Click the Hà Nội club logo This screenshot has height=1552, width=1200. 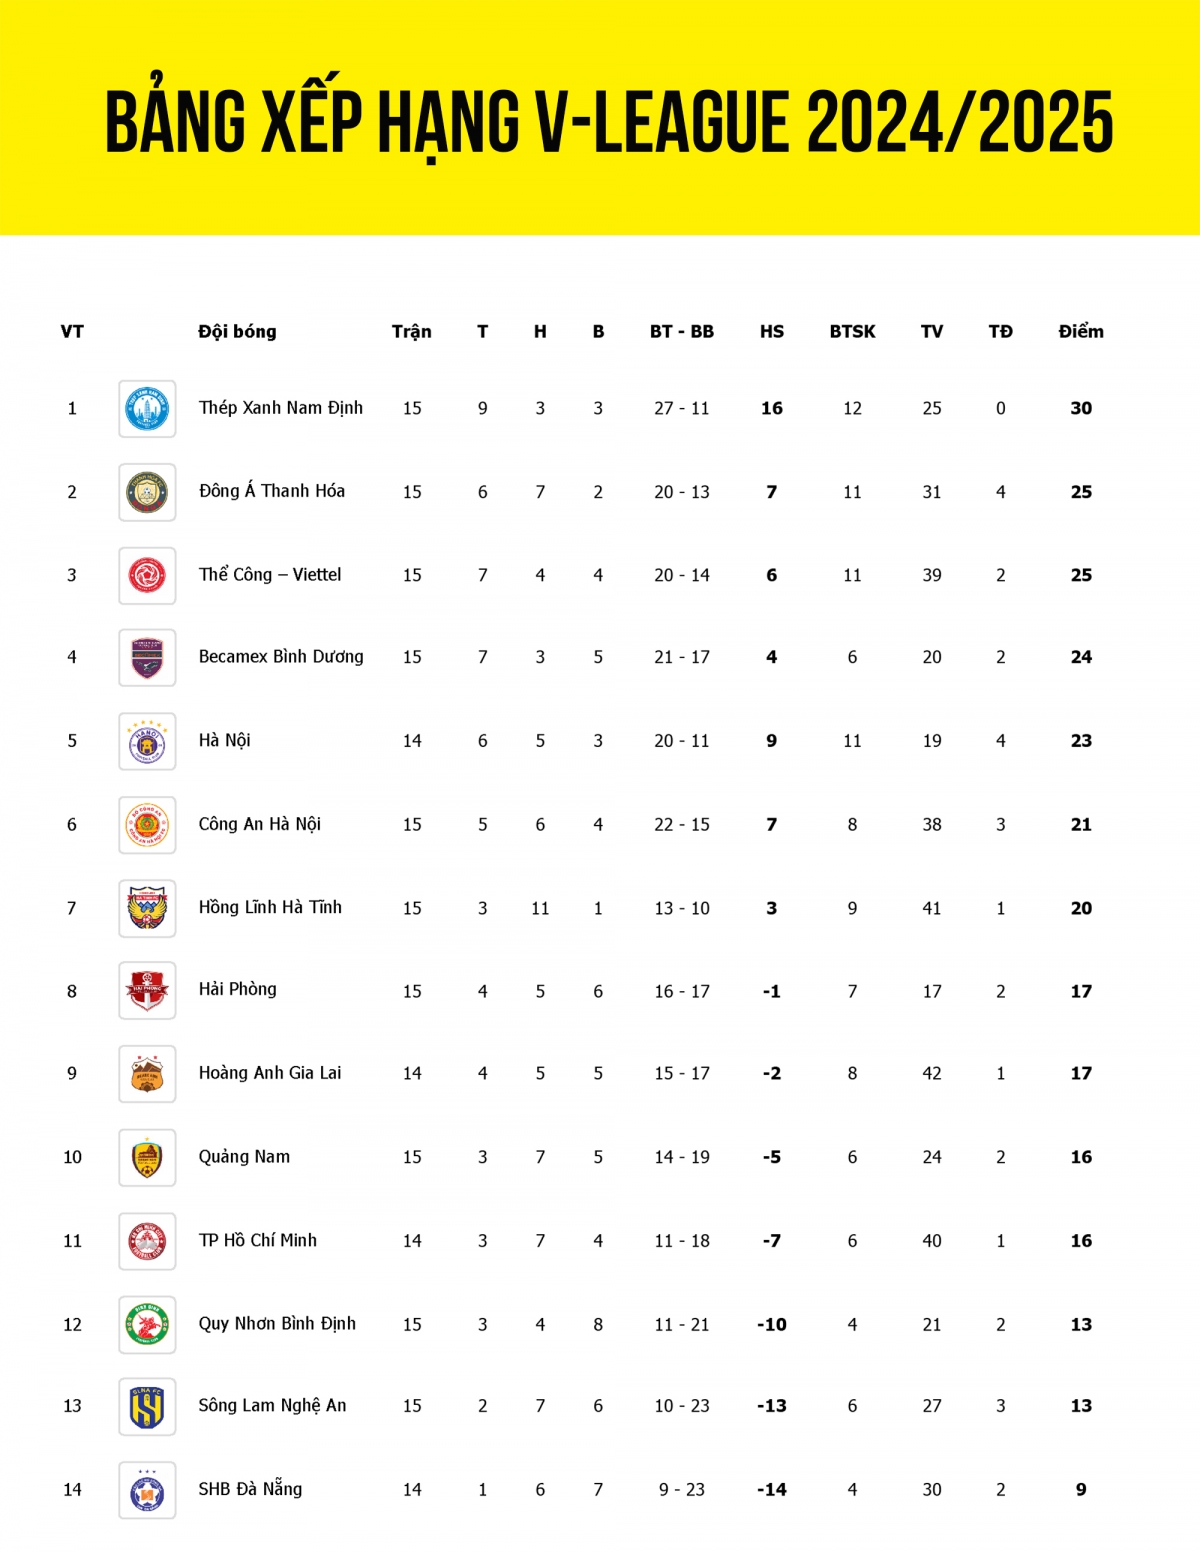coord(147,742)
